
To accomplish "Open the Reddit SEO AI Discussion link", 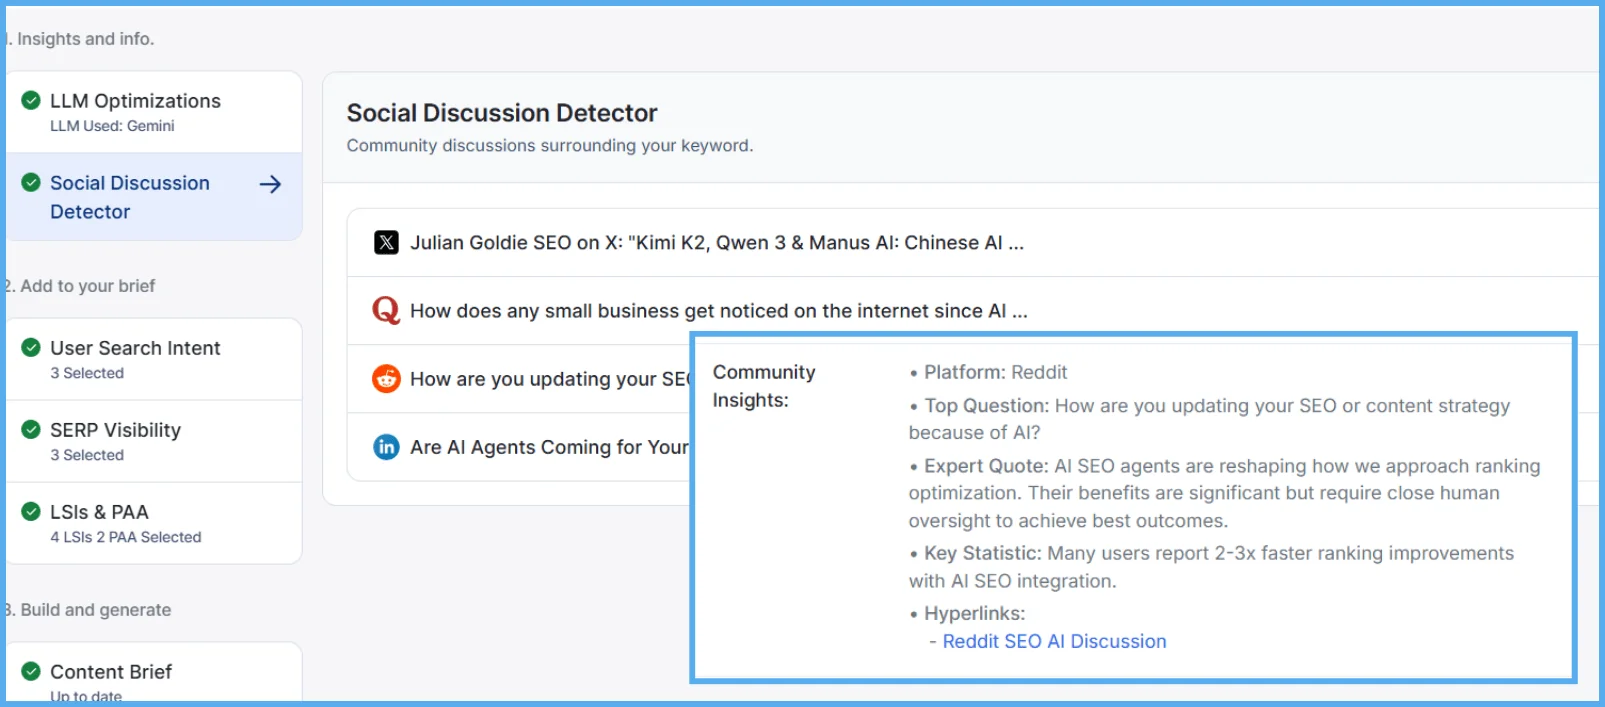I will [x=1054, y=641].
